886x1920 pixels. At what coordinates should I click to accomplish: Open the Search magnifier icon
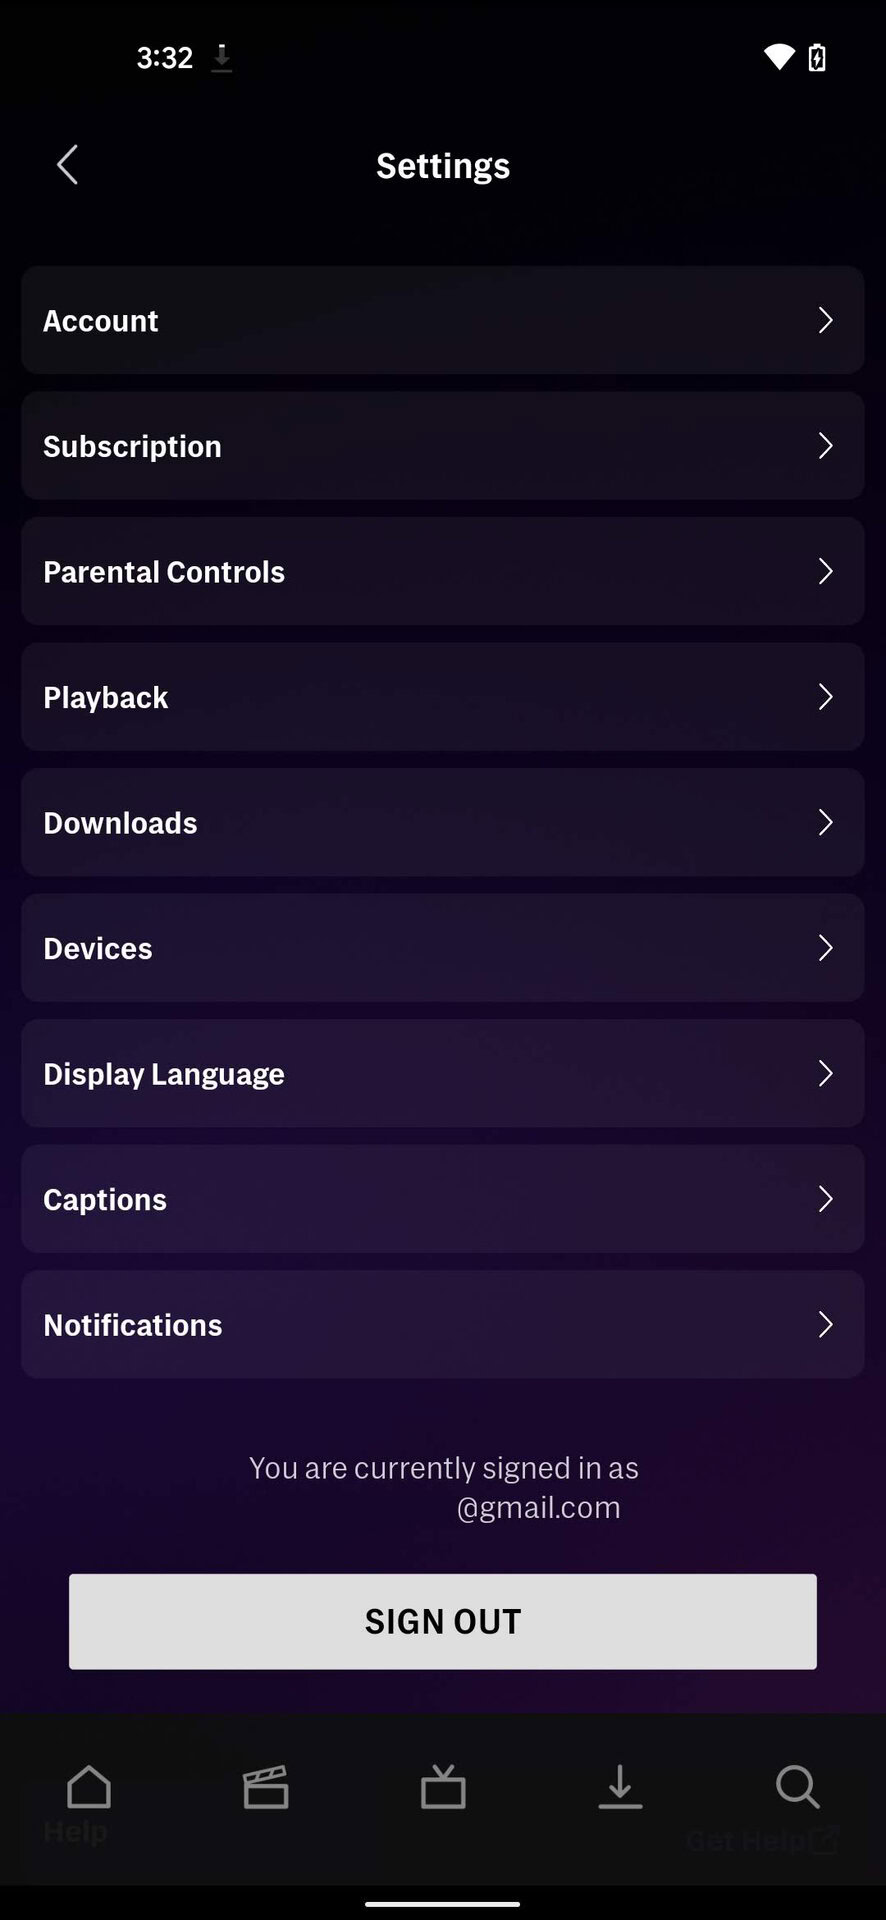[797, 1787]
